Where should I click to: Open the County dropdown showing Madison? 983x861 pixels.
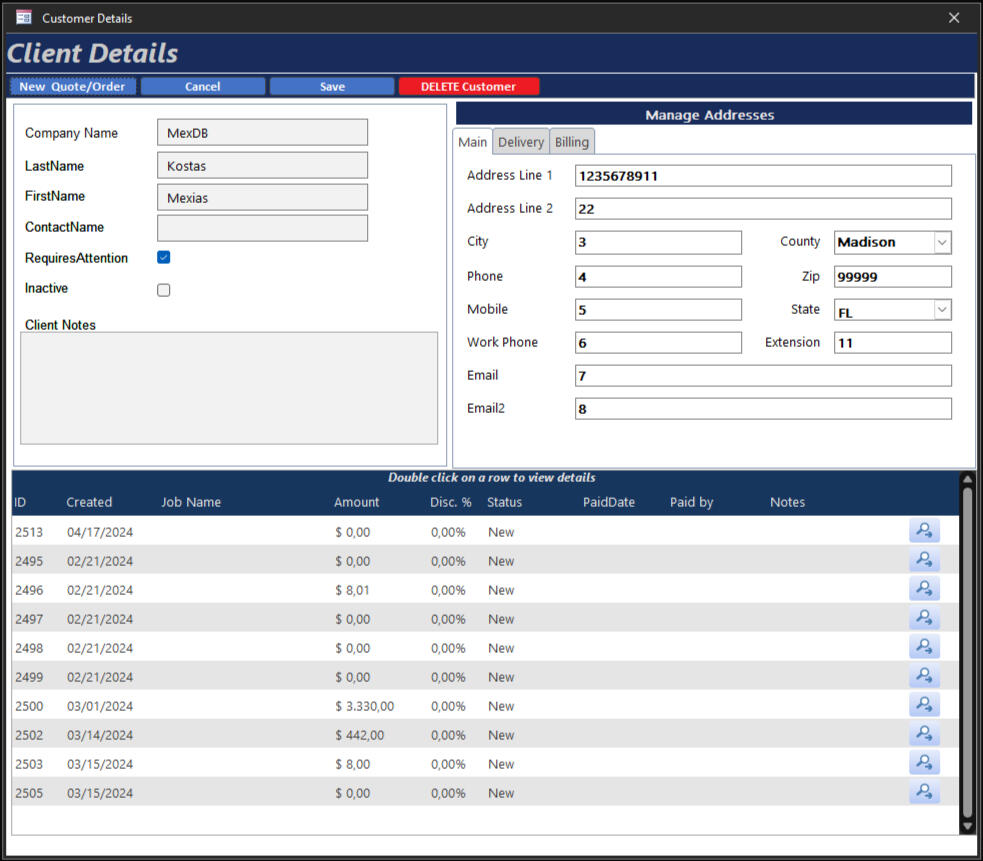point(941,242)
